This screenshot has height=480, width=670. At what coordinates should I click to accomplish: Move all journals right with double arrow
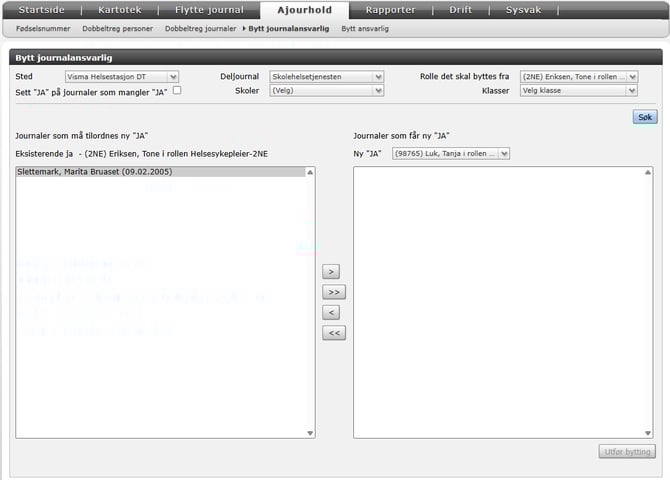pyautogui.click(x=333, y=292)
